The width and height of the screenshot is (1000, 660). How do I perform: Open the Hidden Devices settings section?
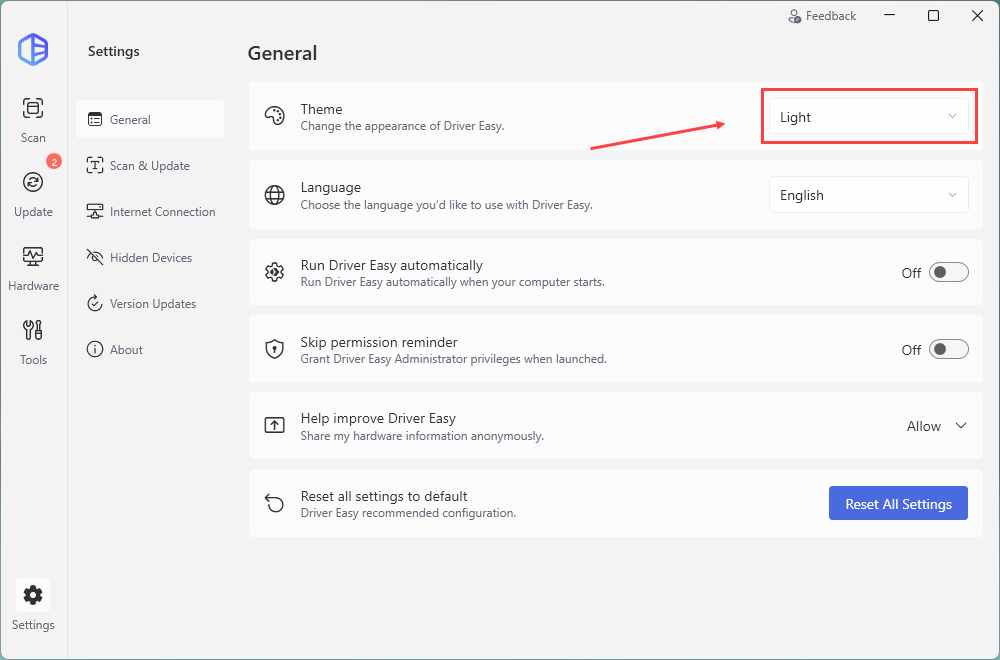click(x=150, y=258)
